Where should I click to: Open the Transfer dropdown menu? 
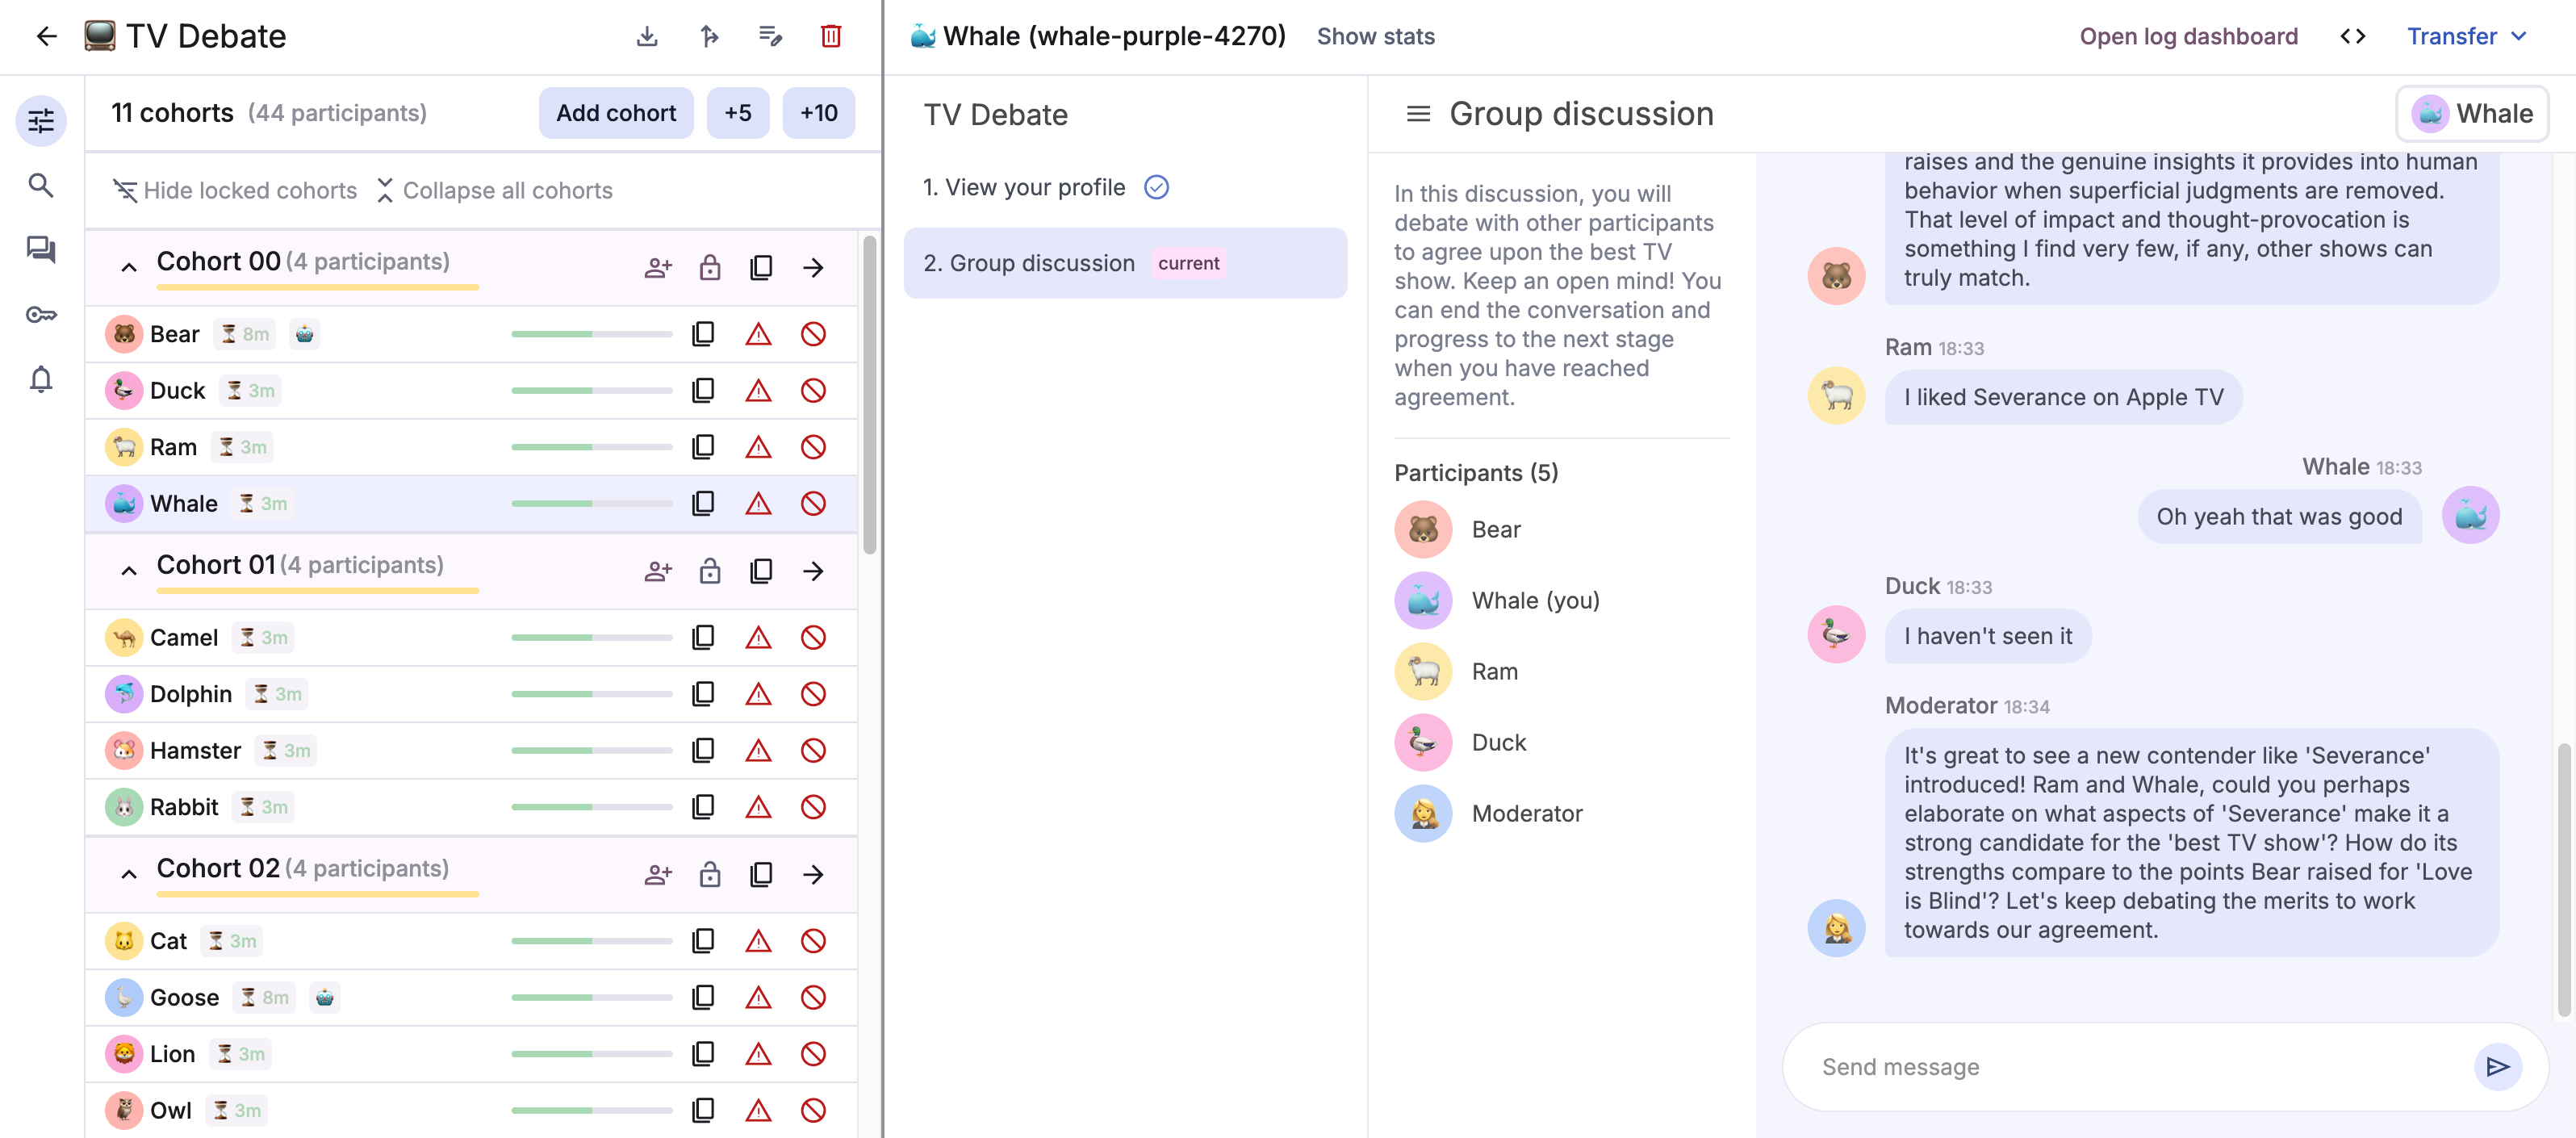(x=2466, y=36)
